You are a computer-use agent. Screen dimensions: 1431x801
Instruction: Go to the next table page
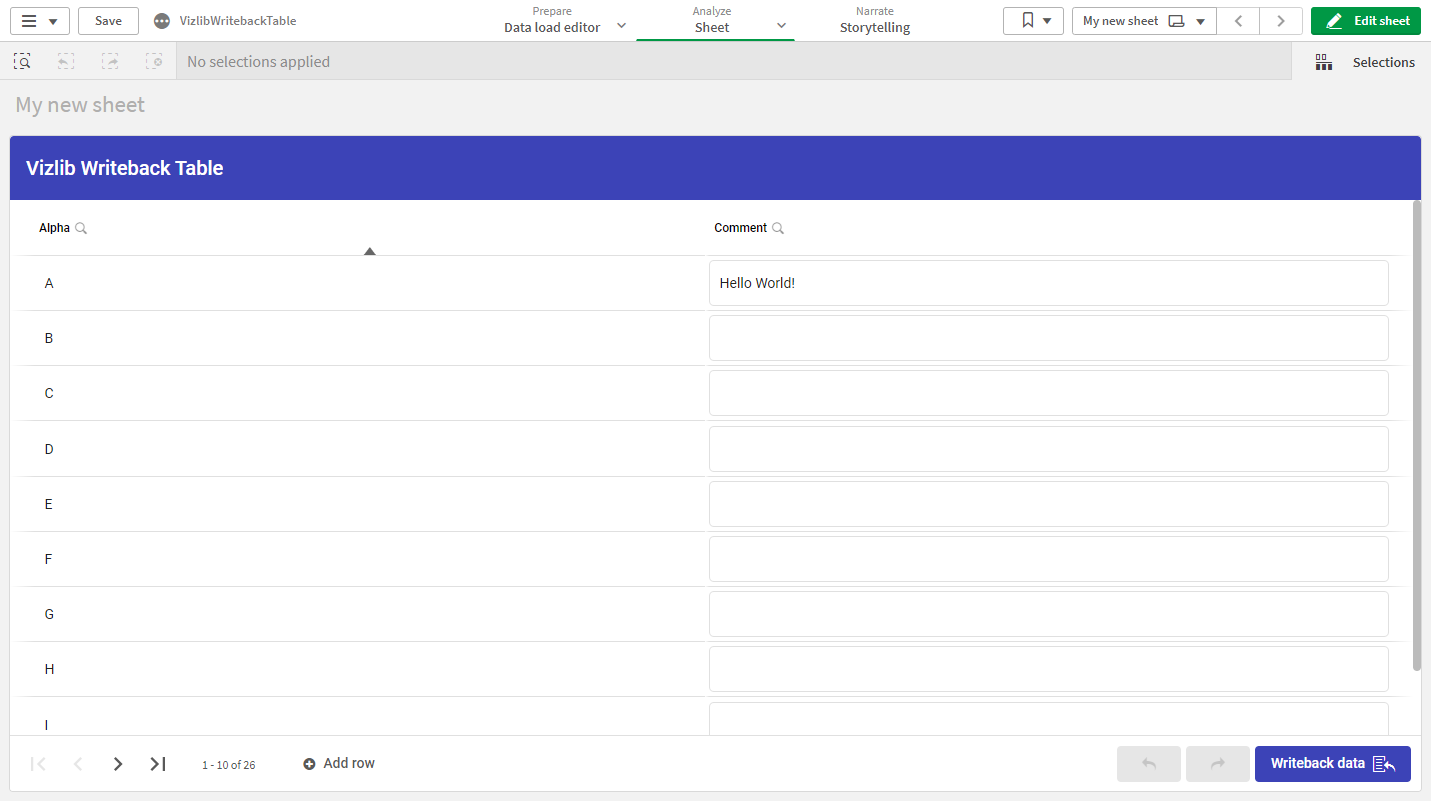pyautogui.click(x=118, y=764)
